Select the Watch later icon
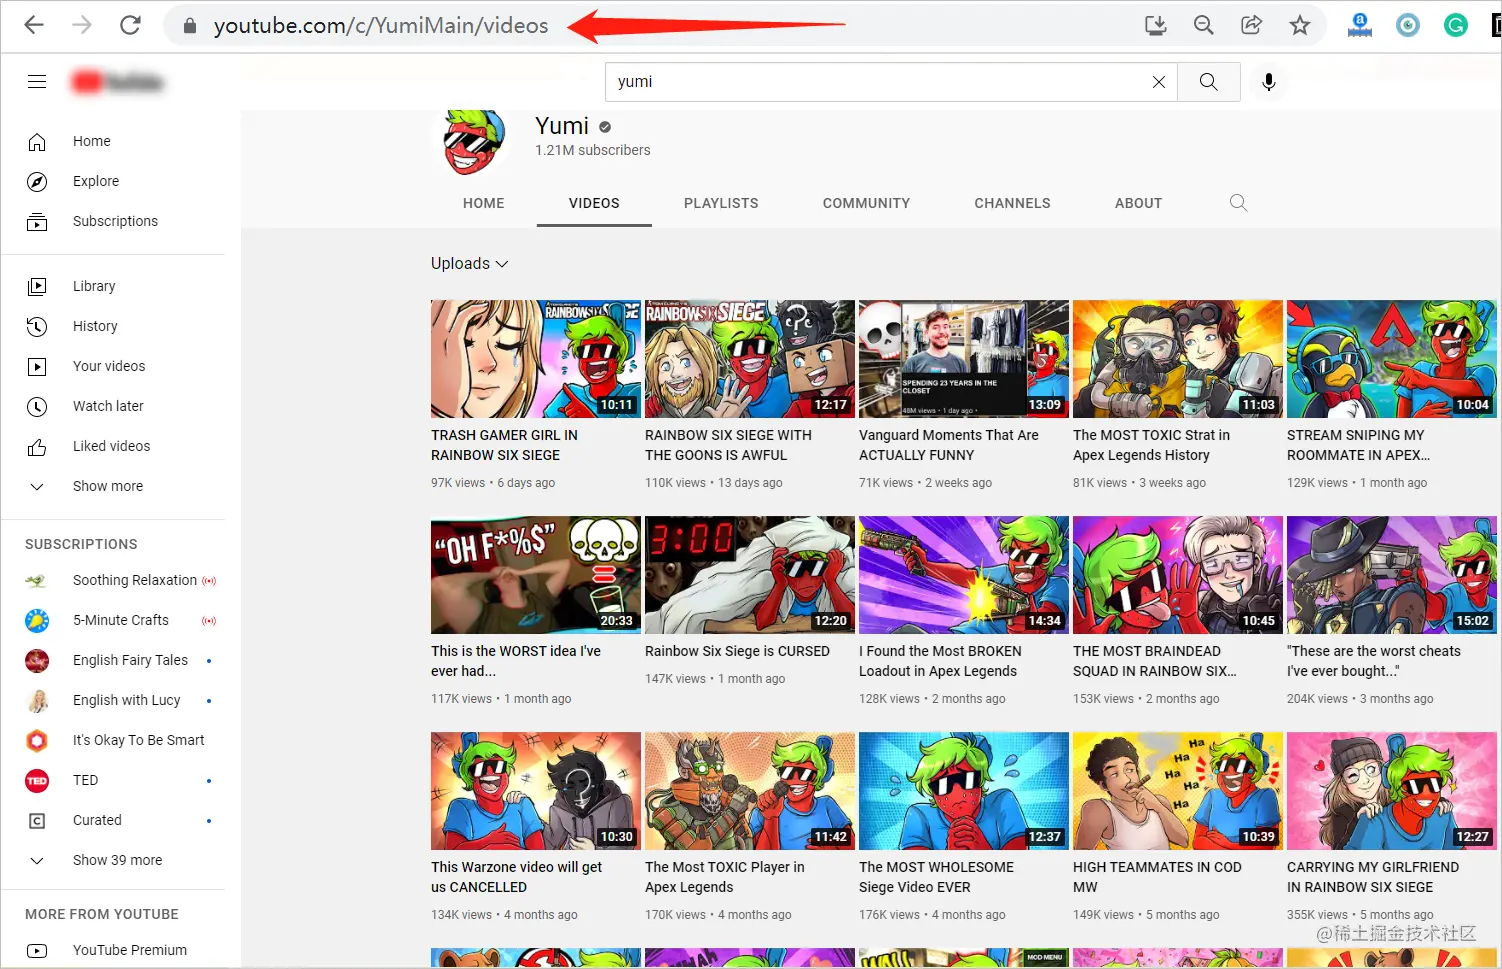Viewport: 1502px width, 969px height. tap(37, 406)
